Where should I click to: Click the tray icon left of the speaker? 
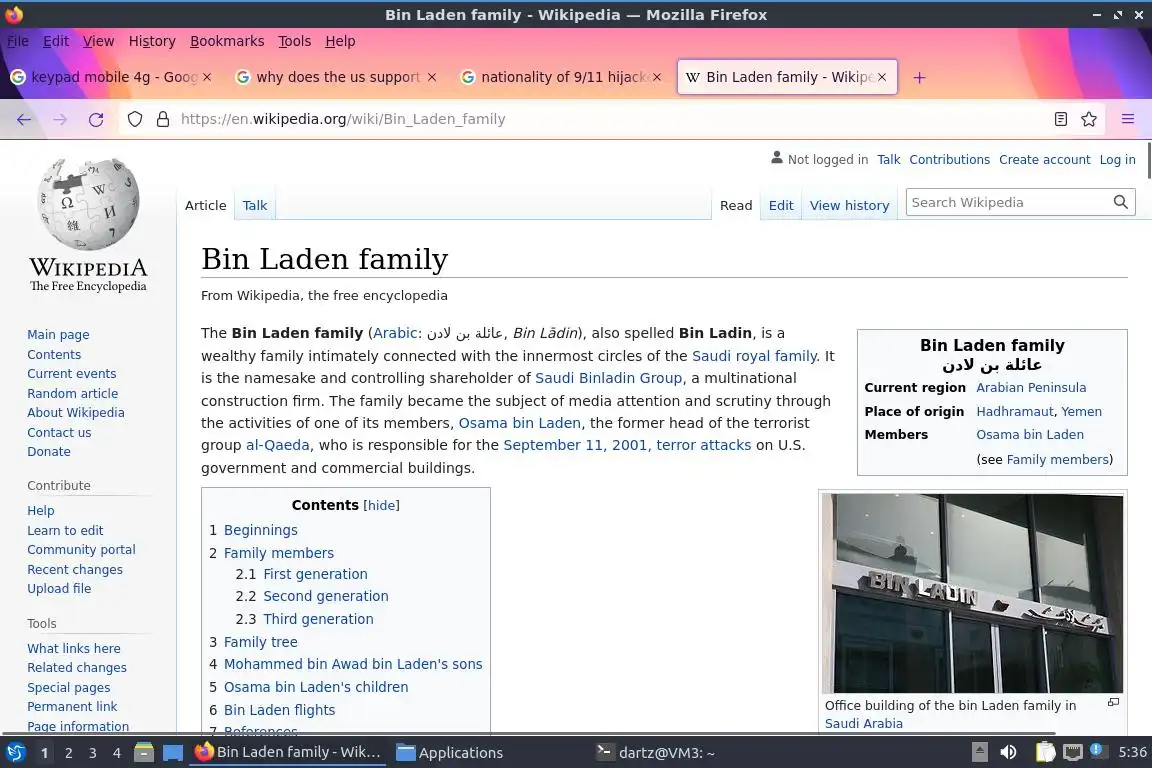[x=979, y=753]
